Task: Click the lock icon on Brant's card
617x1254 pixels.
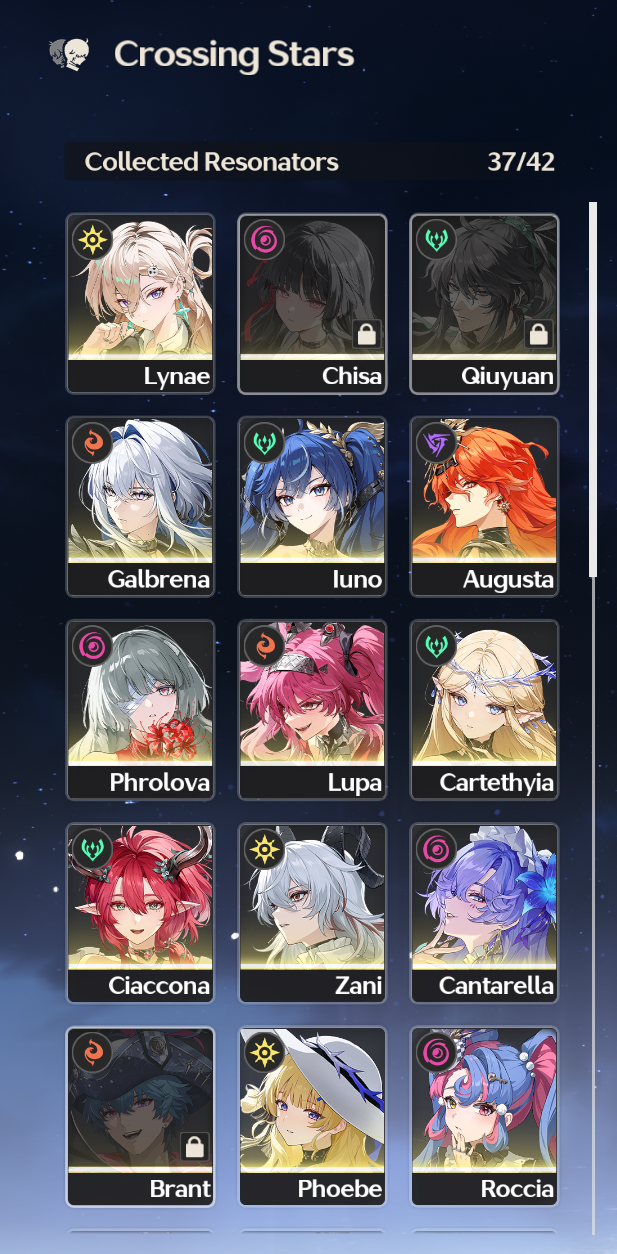Action: (194, 1147)
